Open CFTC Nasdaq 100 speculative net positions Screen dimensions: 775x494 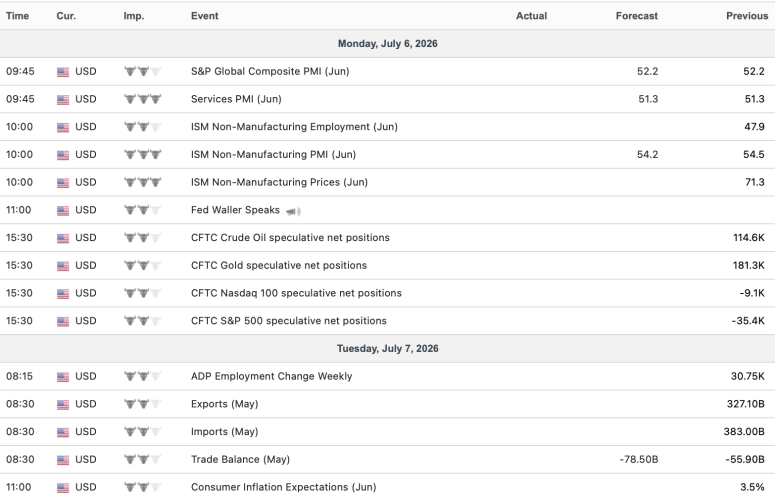pos(296,293)
